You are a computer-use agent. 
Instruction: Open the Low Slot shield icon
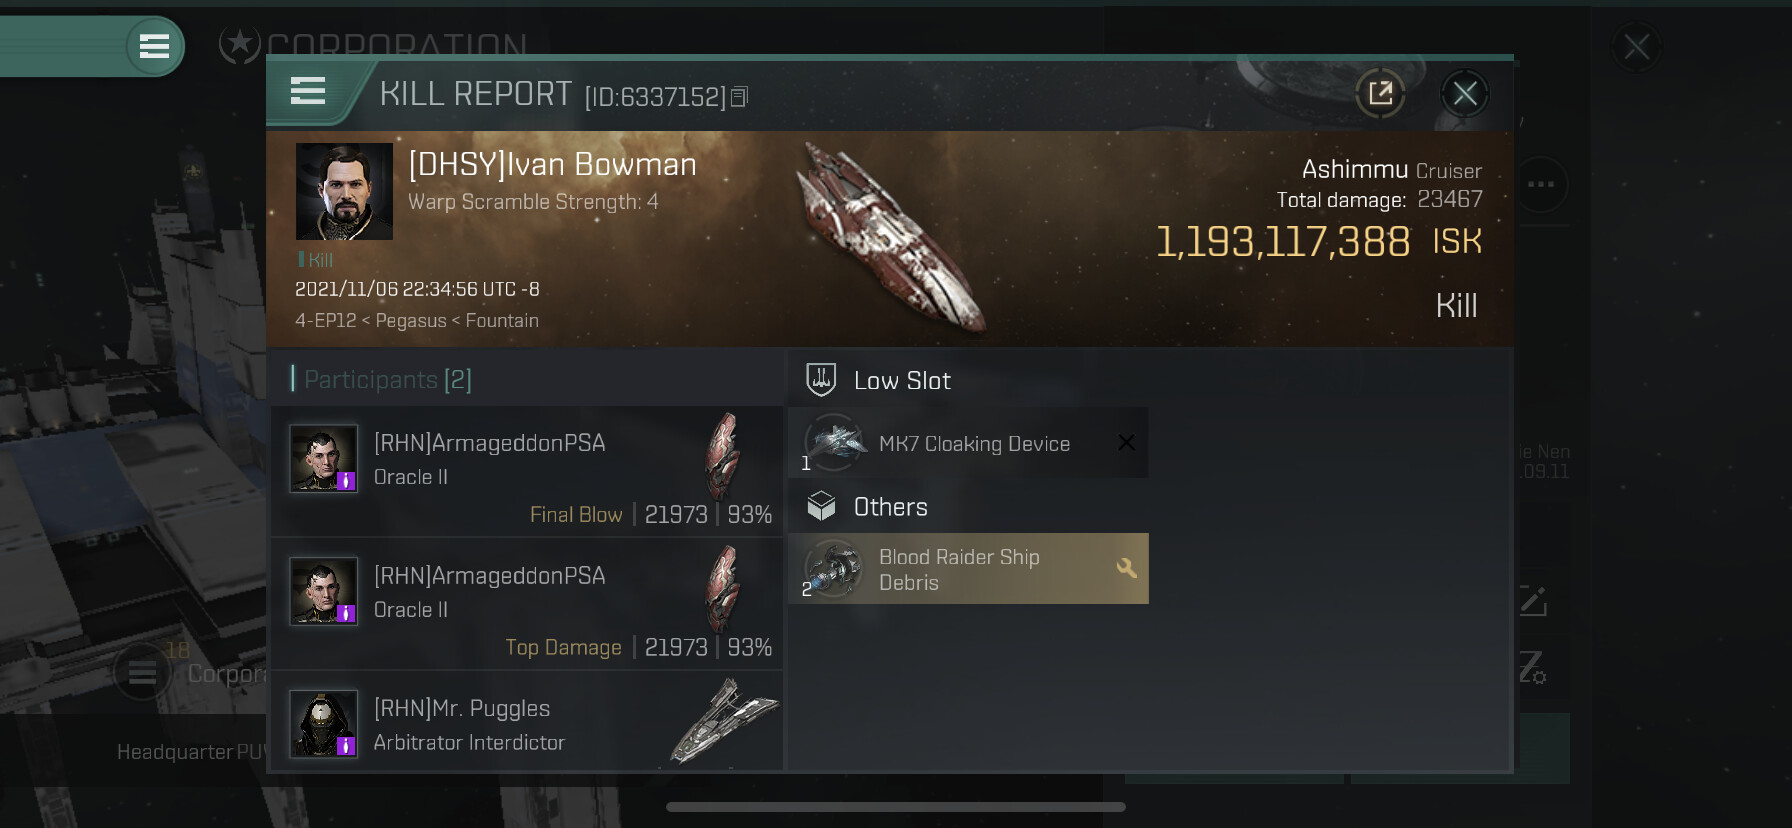click(821, 380)
